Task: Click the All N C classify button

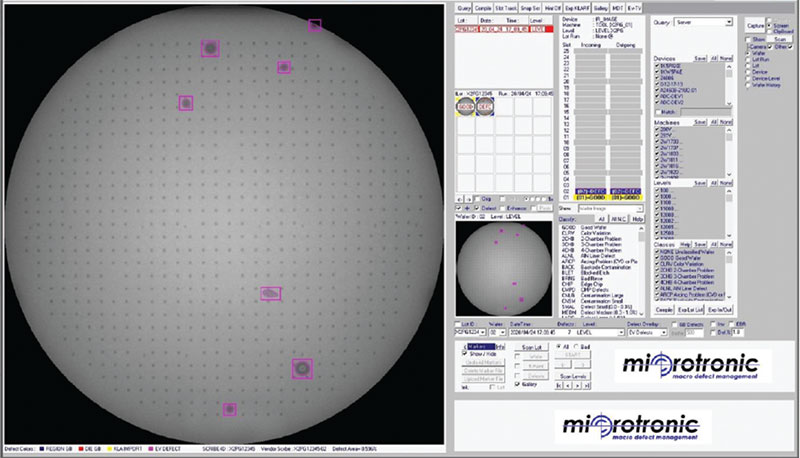Action: [618, 219]
